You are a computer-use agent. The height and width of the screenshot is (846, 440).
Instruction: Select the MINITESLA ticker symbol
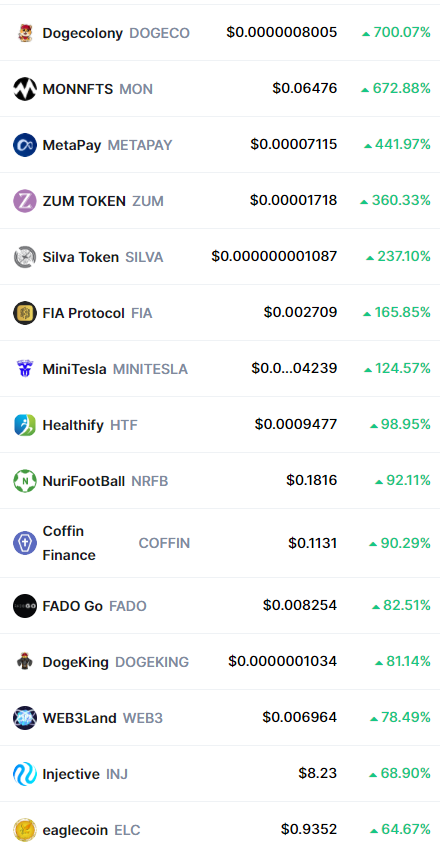pos(150,369)
